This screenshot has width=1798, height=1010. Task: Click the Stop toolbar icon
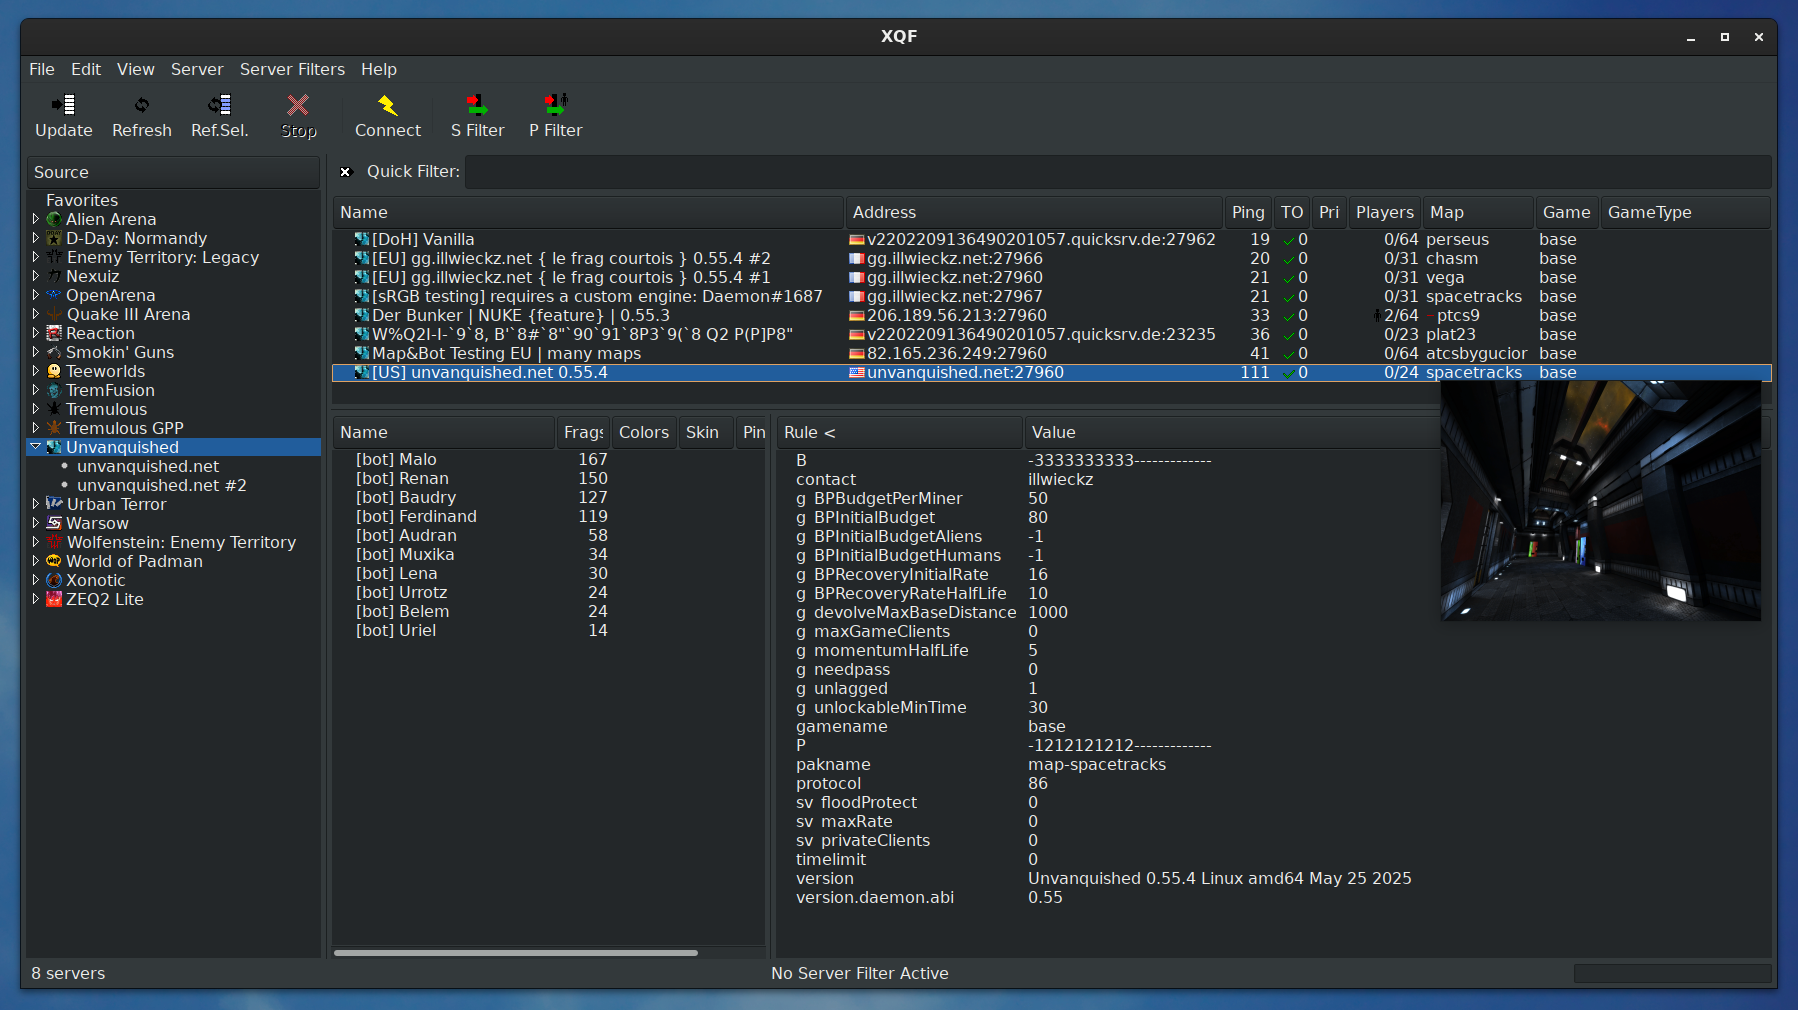[298, 105]
